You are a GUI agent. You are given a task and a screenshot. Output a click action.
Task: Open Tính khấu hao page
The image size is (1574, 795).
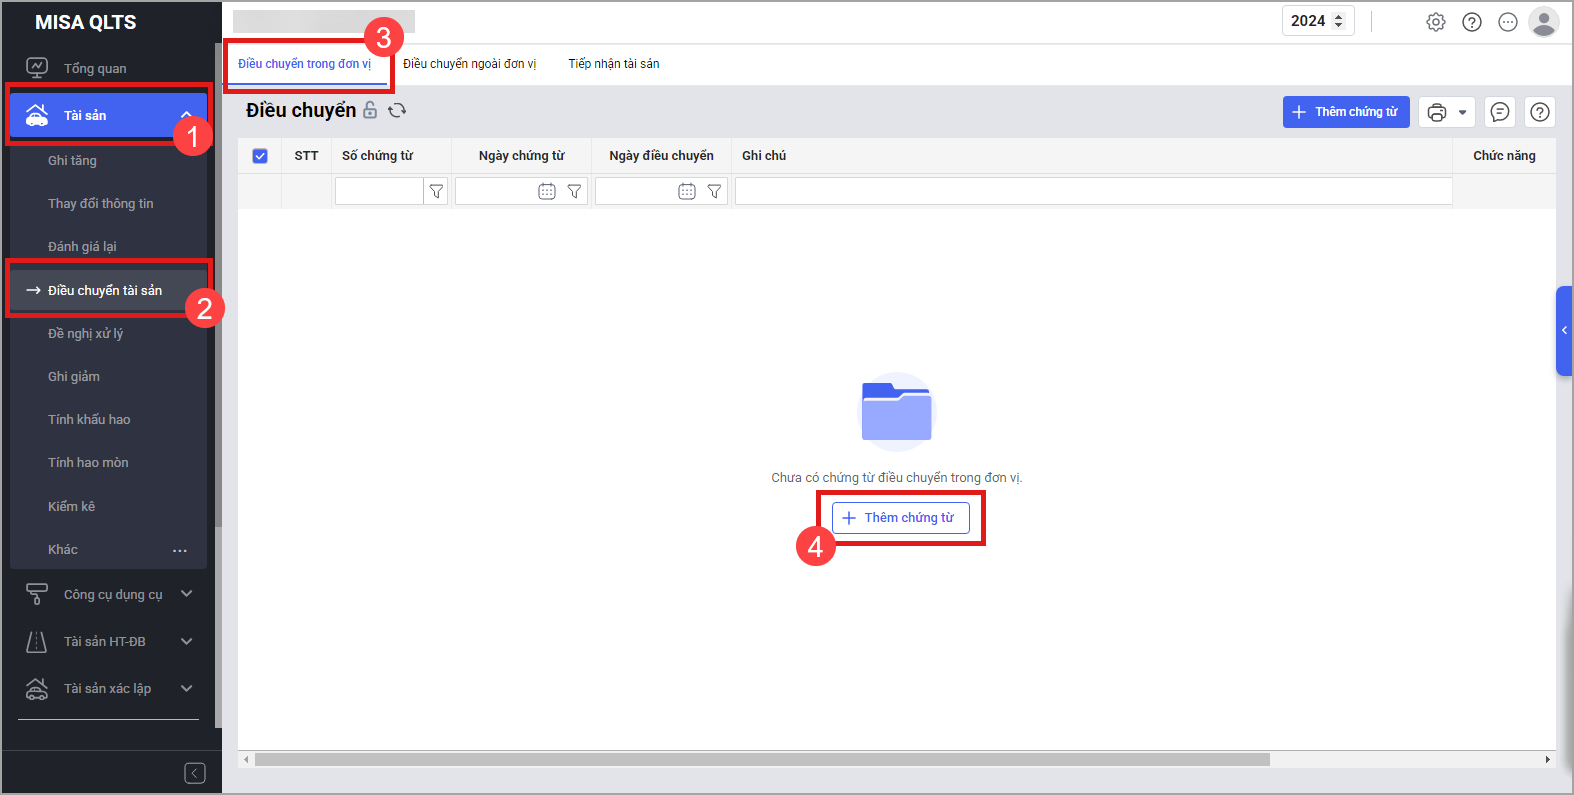(89, 419)
